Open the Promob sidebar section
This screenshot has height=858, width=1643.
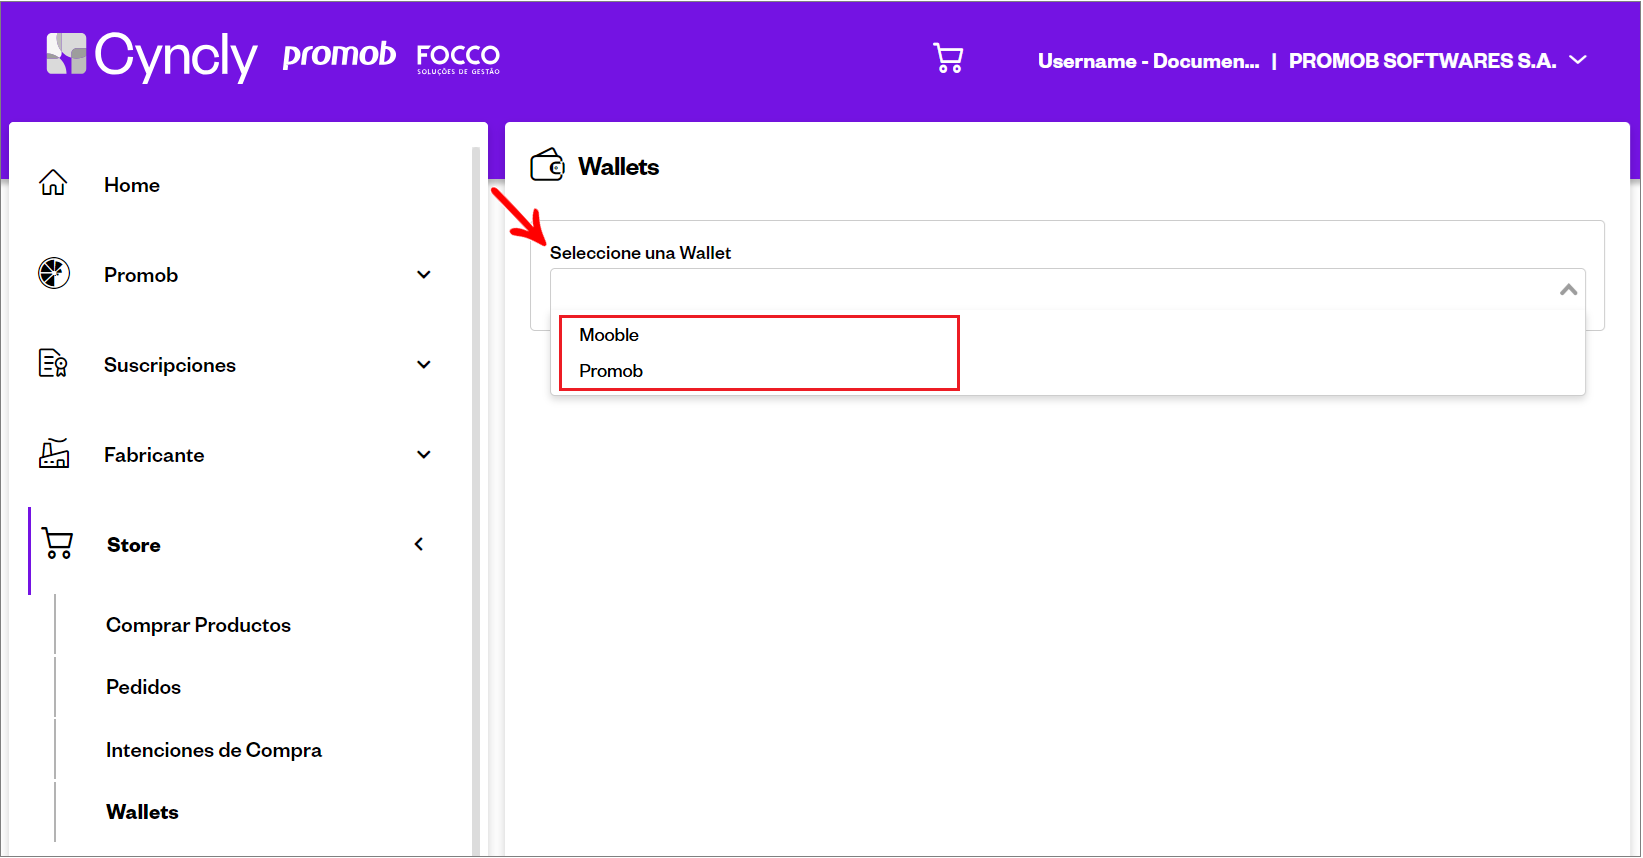[141, 275]
